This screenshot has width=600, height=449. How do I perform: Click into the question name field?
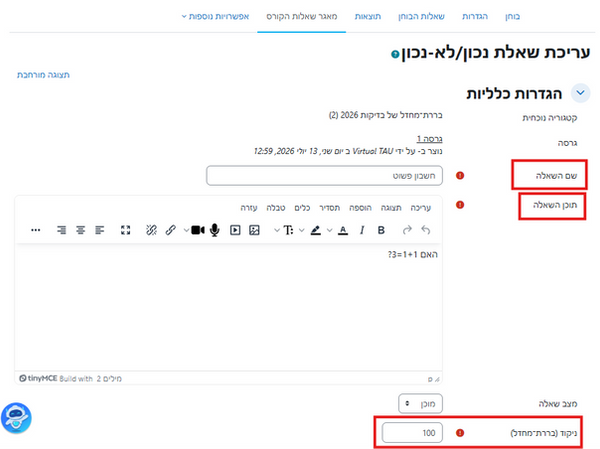pyautogui.click(x=324, y=176)
